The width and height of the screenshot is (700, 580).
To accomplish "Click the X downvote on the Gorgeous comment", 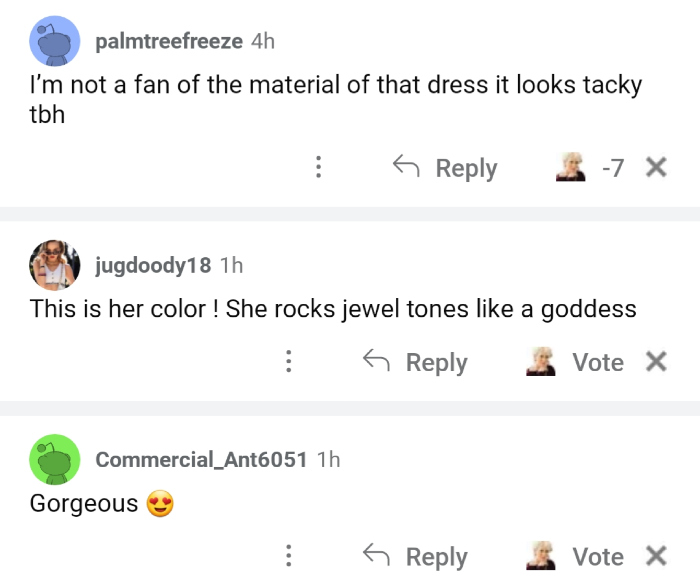I will coord(656,556).
